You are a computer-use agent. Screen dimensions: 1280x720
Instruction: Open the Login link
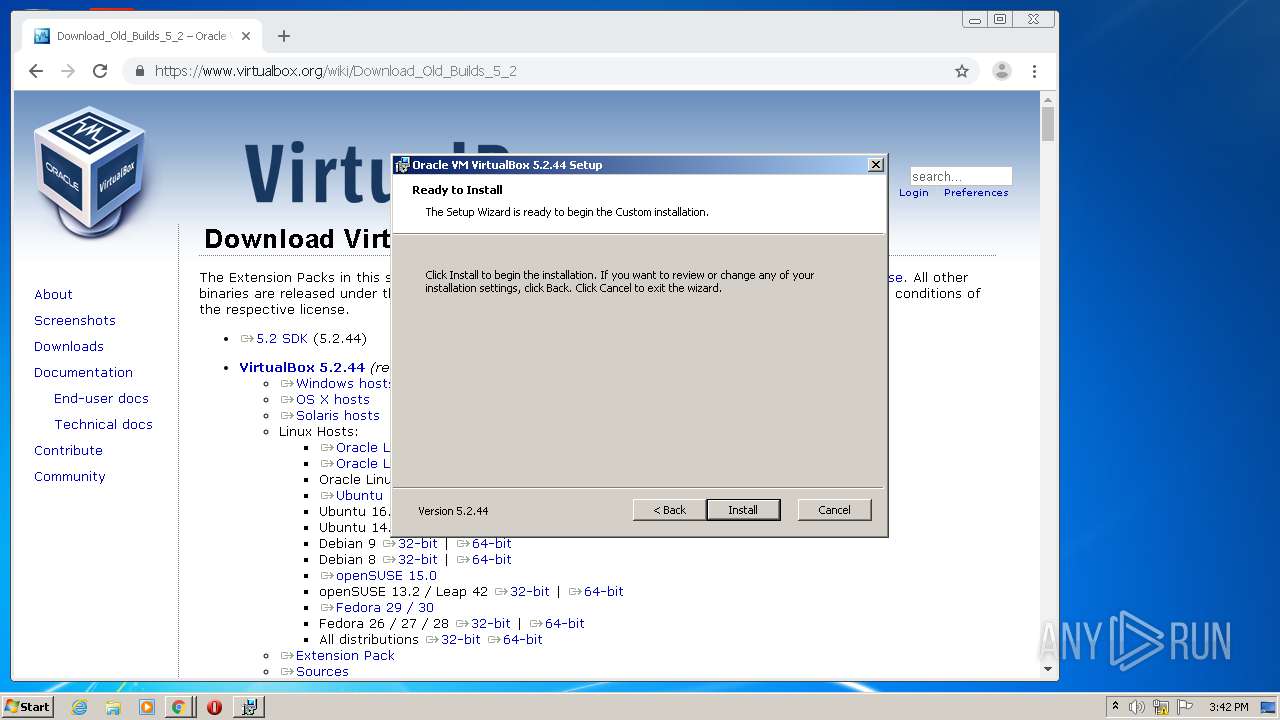point(913,193)
